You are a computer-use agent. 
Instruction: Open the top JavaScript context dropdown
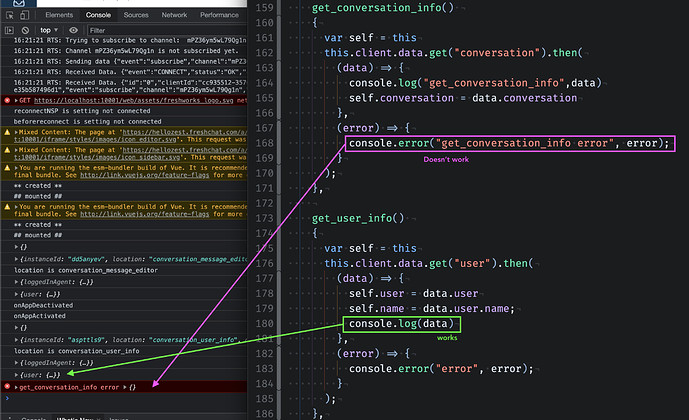49,30
